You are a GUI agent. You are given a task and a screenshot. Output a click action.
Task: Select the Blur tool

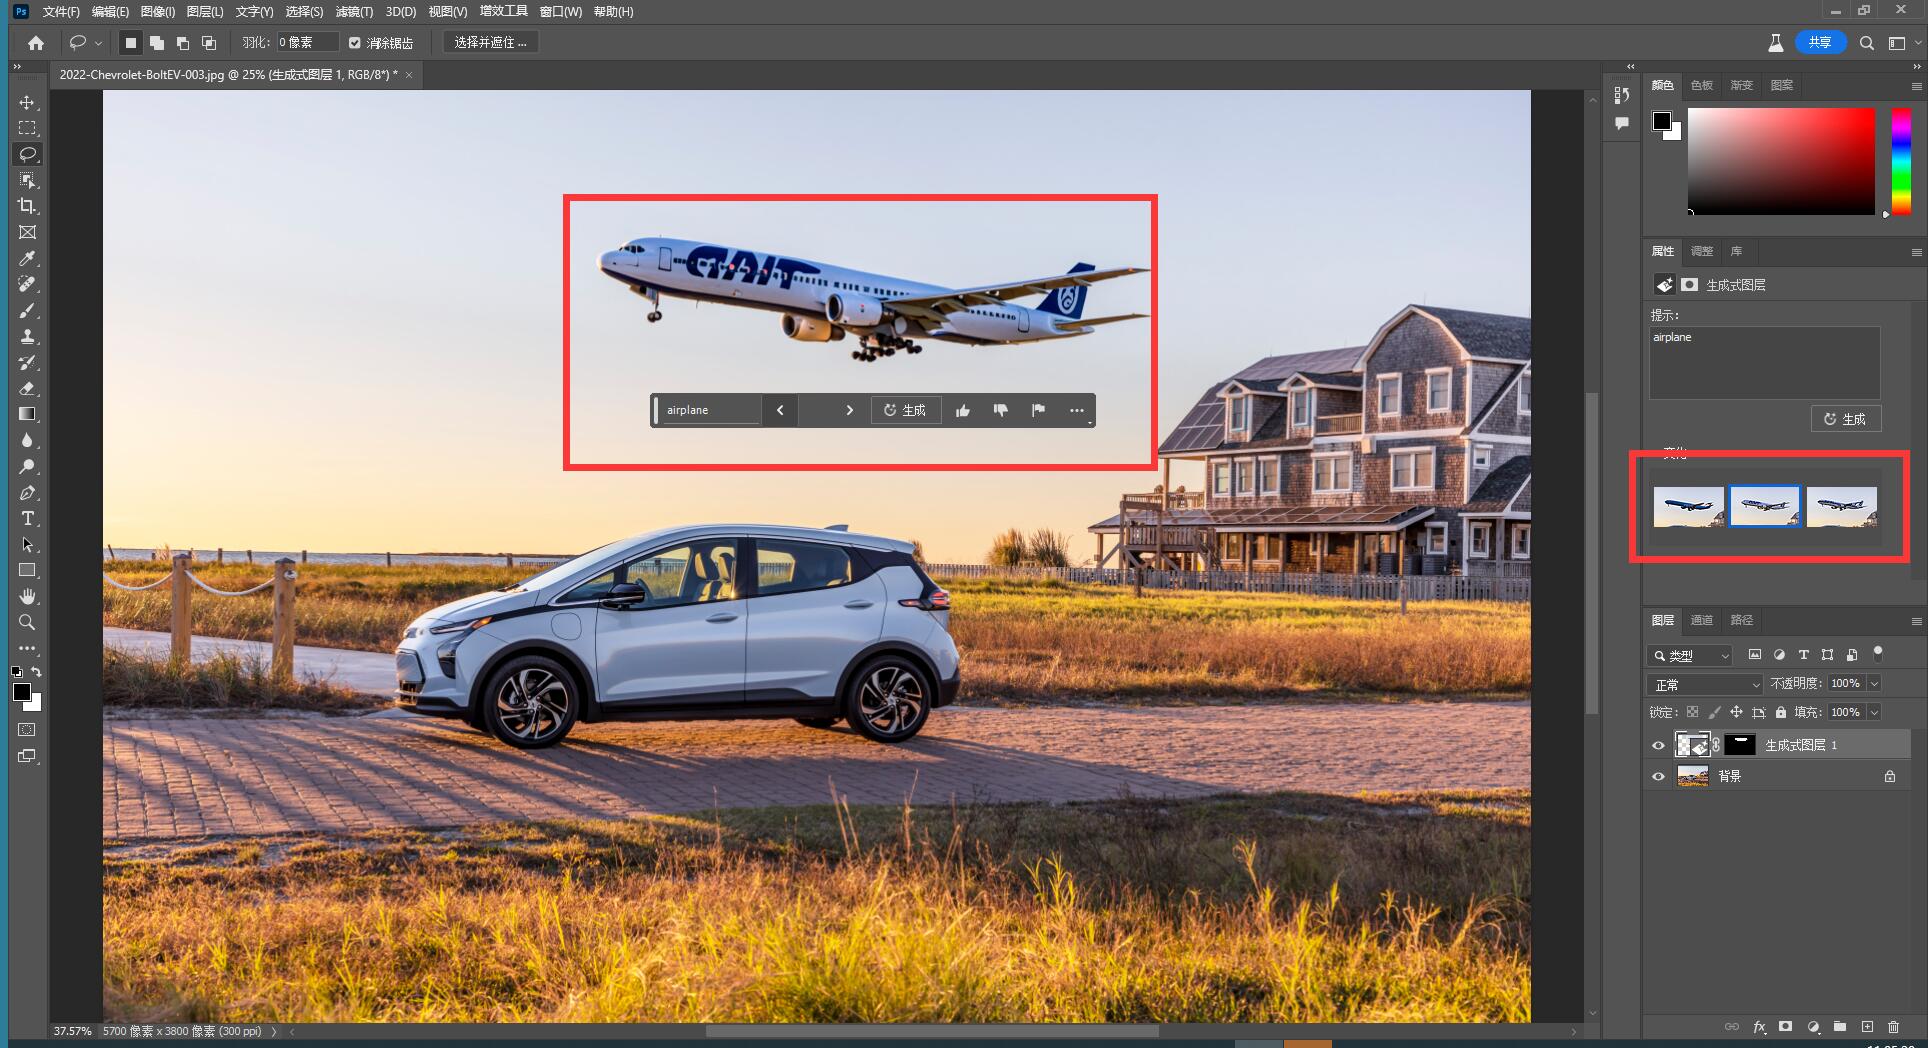tap(27, 440)
